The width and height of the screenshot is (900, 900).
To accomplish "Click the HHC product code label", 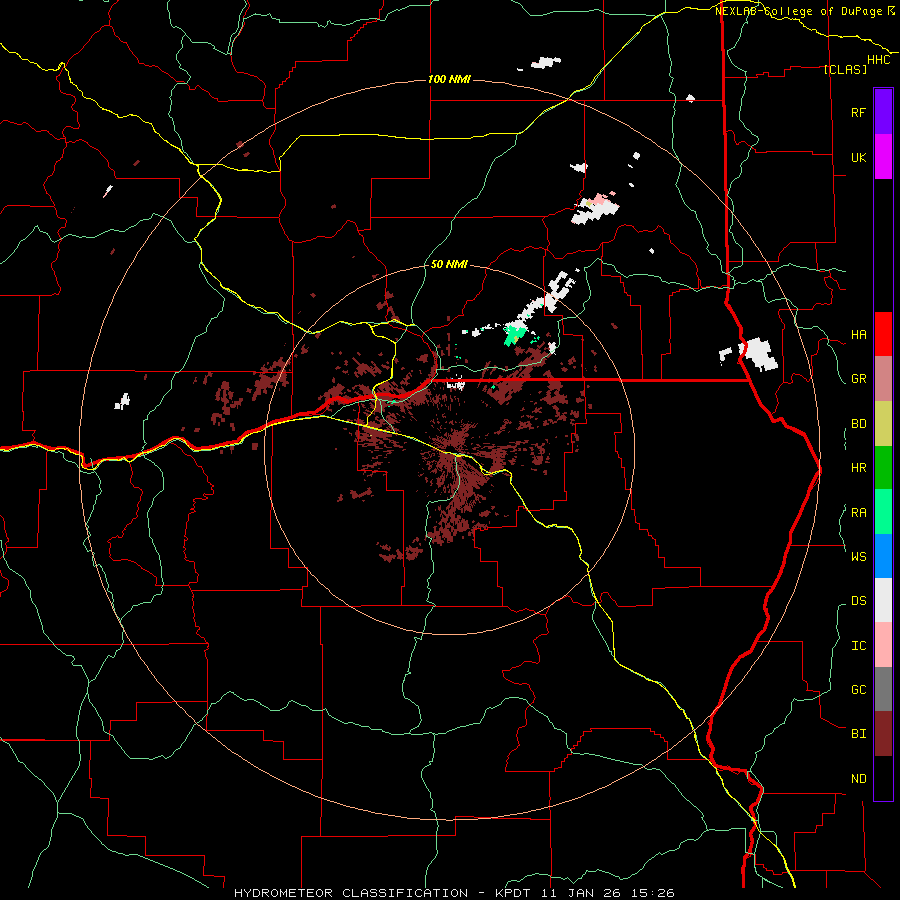I will coord(879,59).
